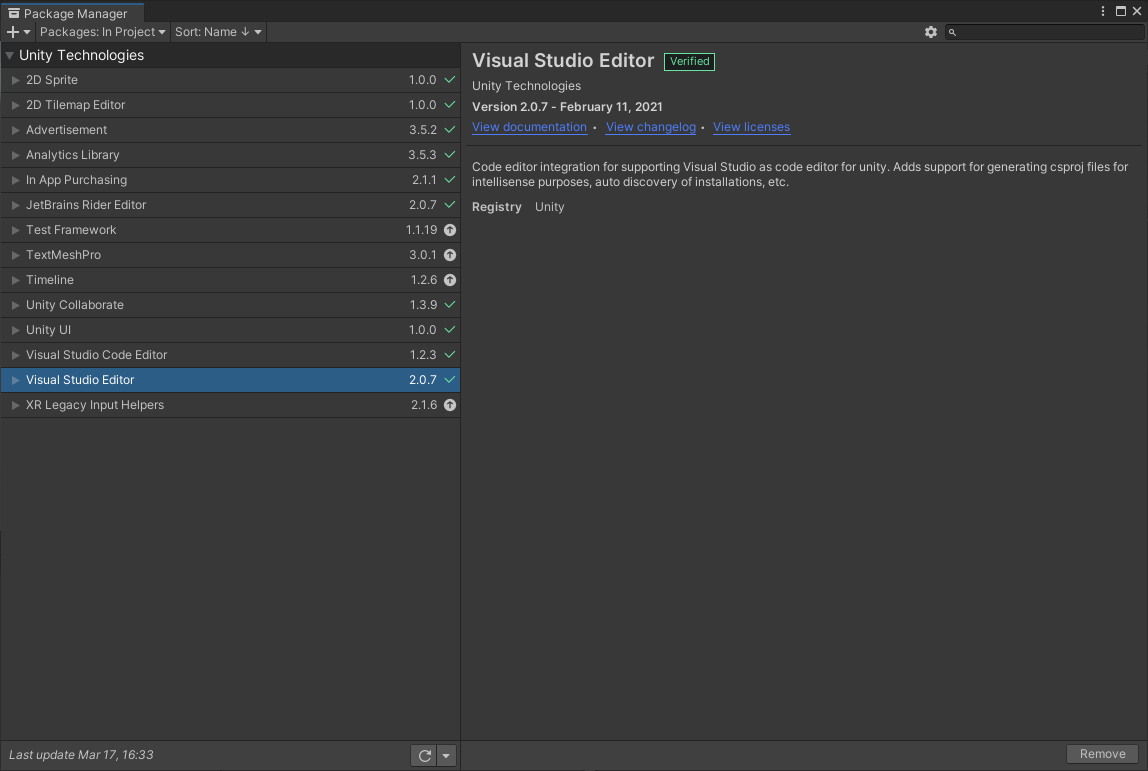The height and width of the screenshot is (771, 1148).
Task: Select the TextMeshPro package
Action: pos(230,255)
